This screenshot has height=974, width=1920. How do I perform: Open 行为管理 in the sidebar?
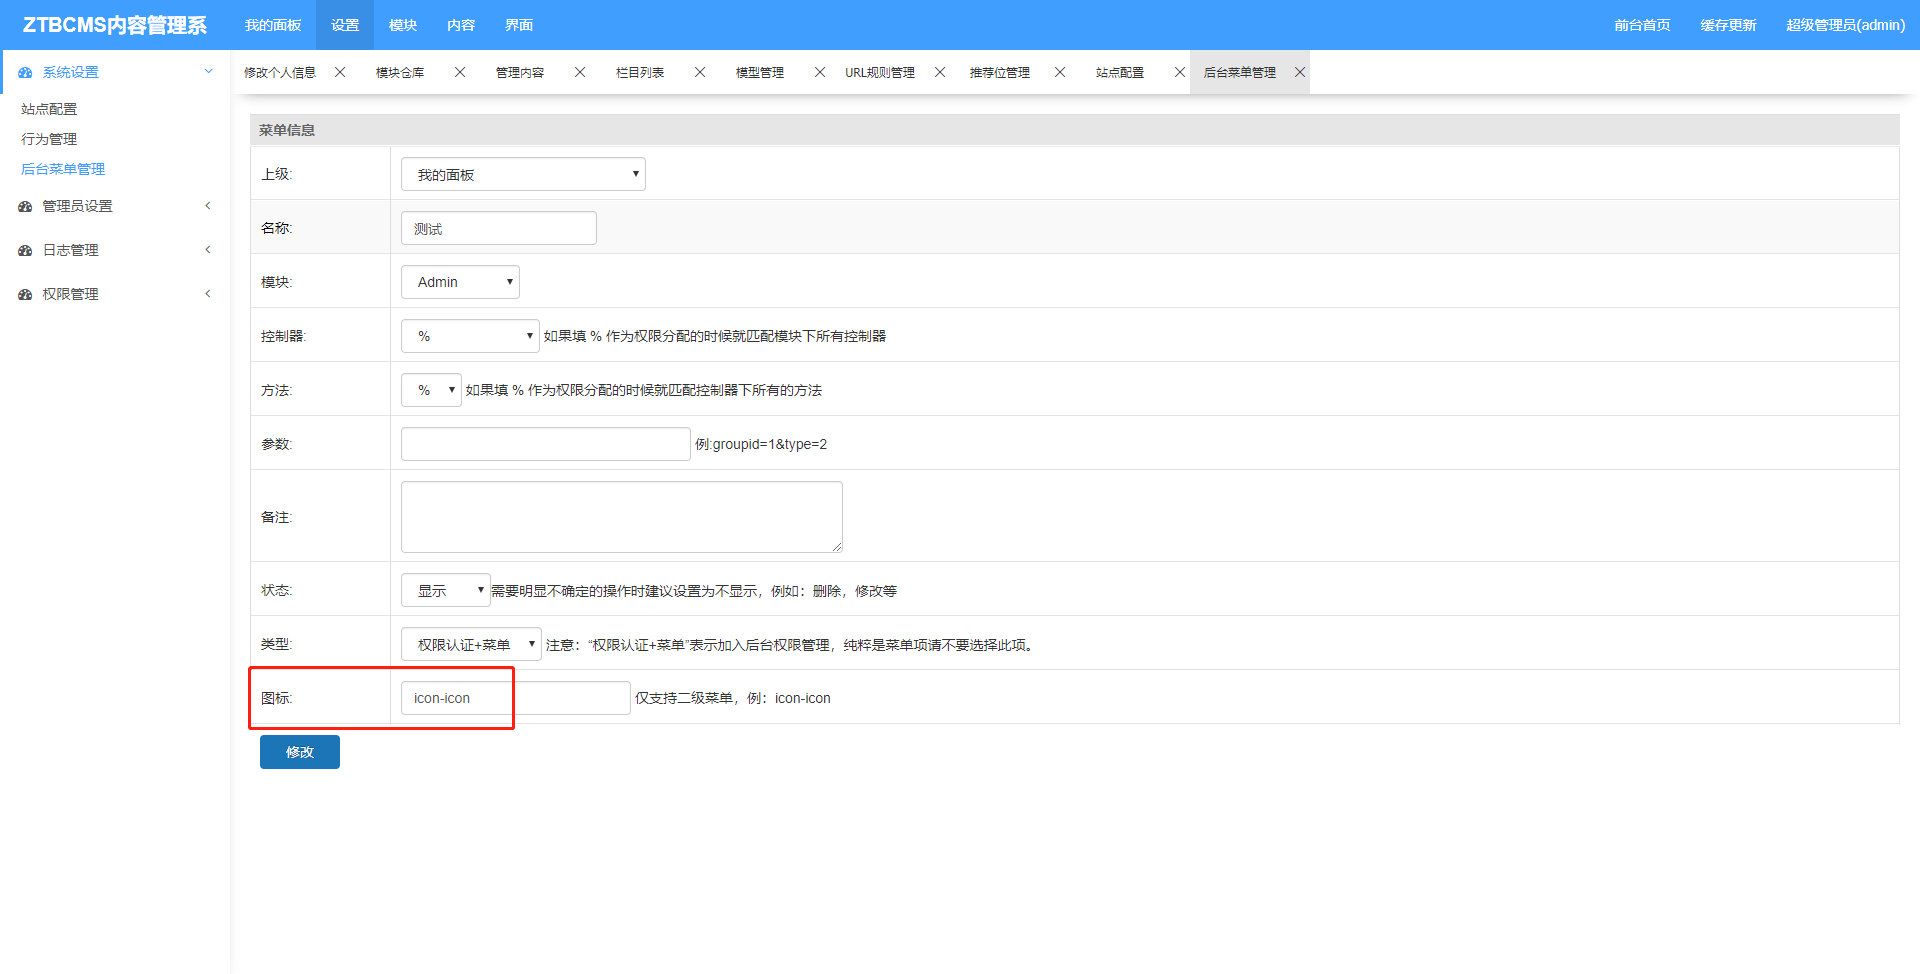tap(49, 139)
